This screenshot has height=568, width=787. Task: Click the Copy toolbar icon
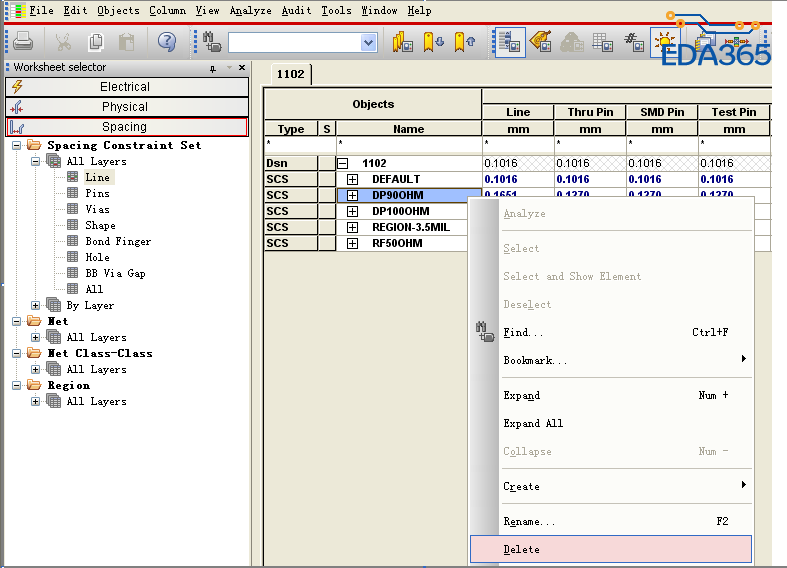(x=95, y=42)
